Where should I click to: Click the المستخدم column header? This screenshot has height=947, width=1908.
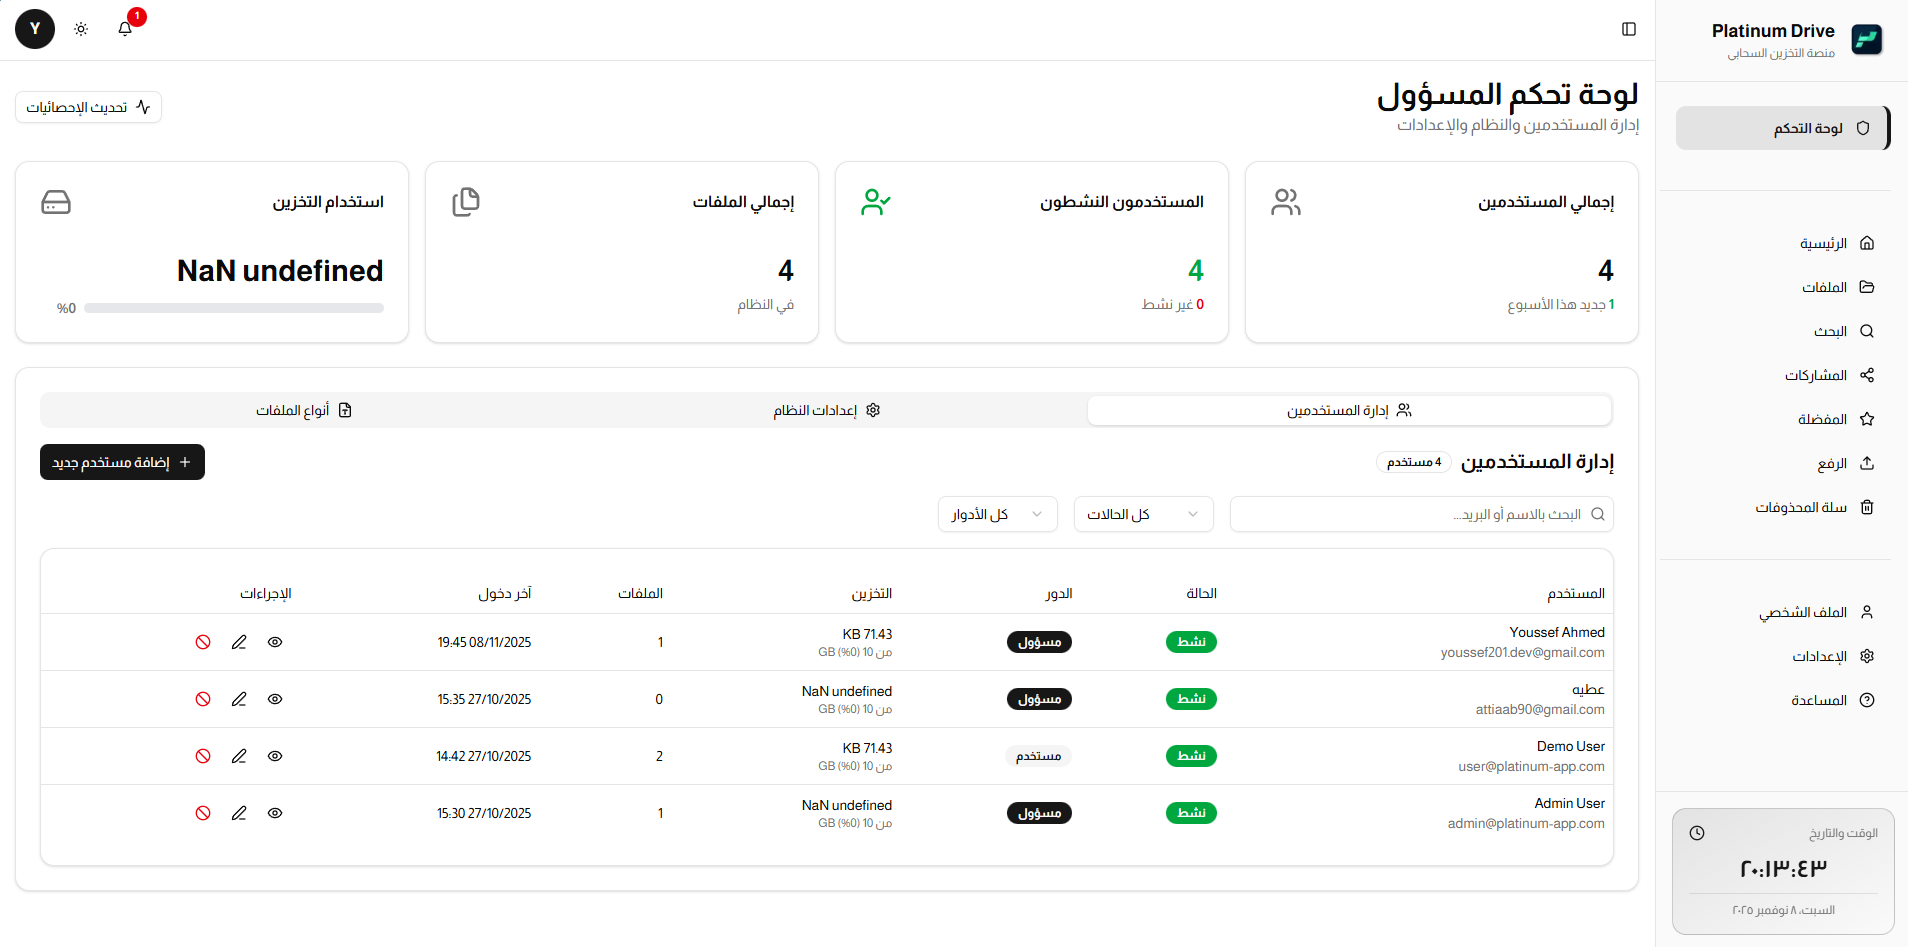(1575, 593)
